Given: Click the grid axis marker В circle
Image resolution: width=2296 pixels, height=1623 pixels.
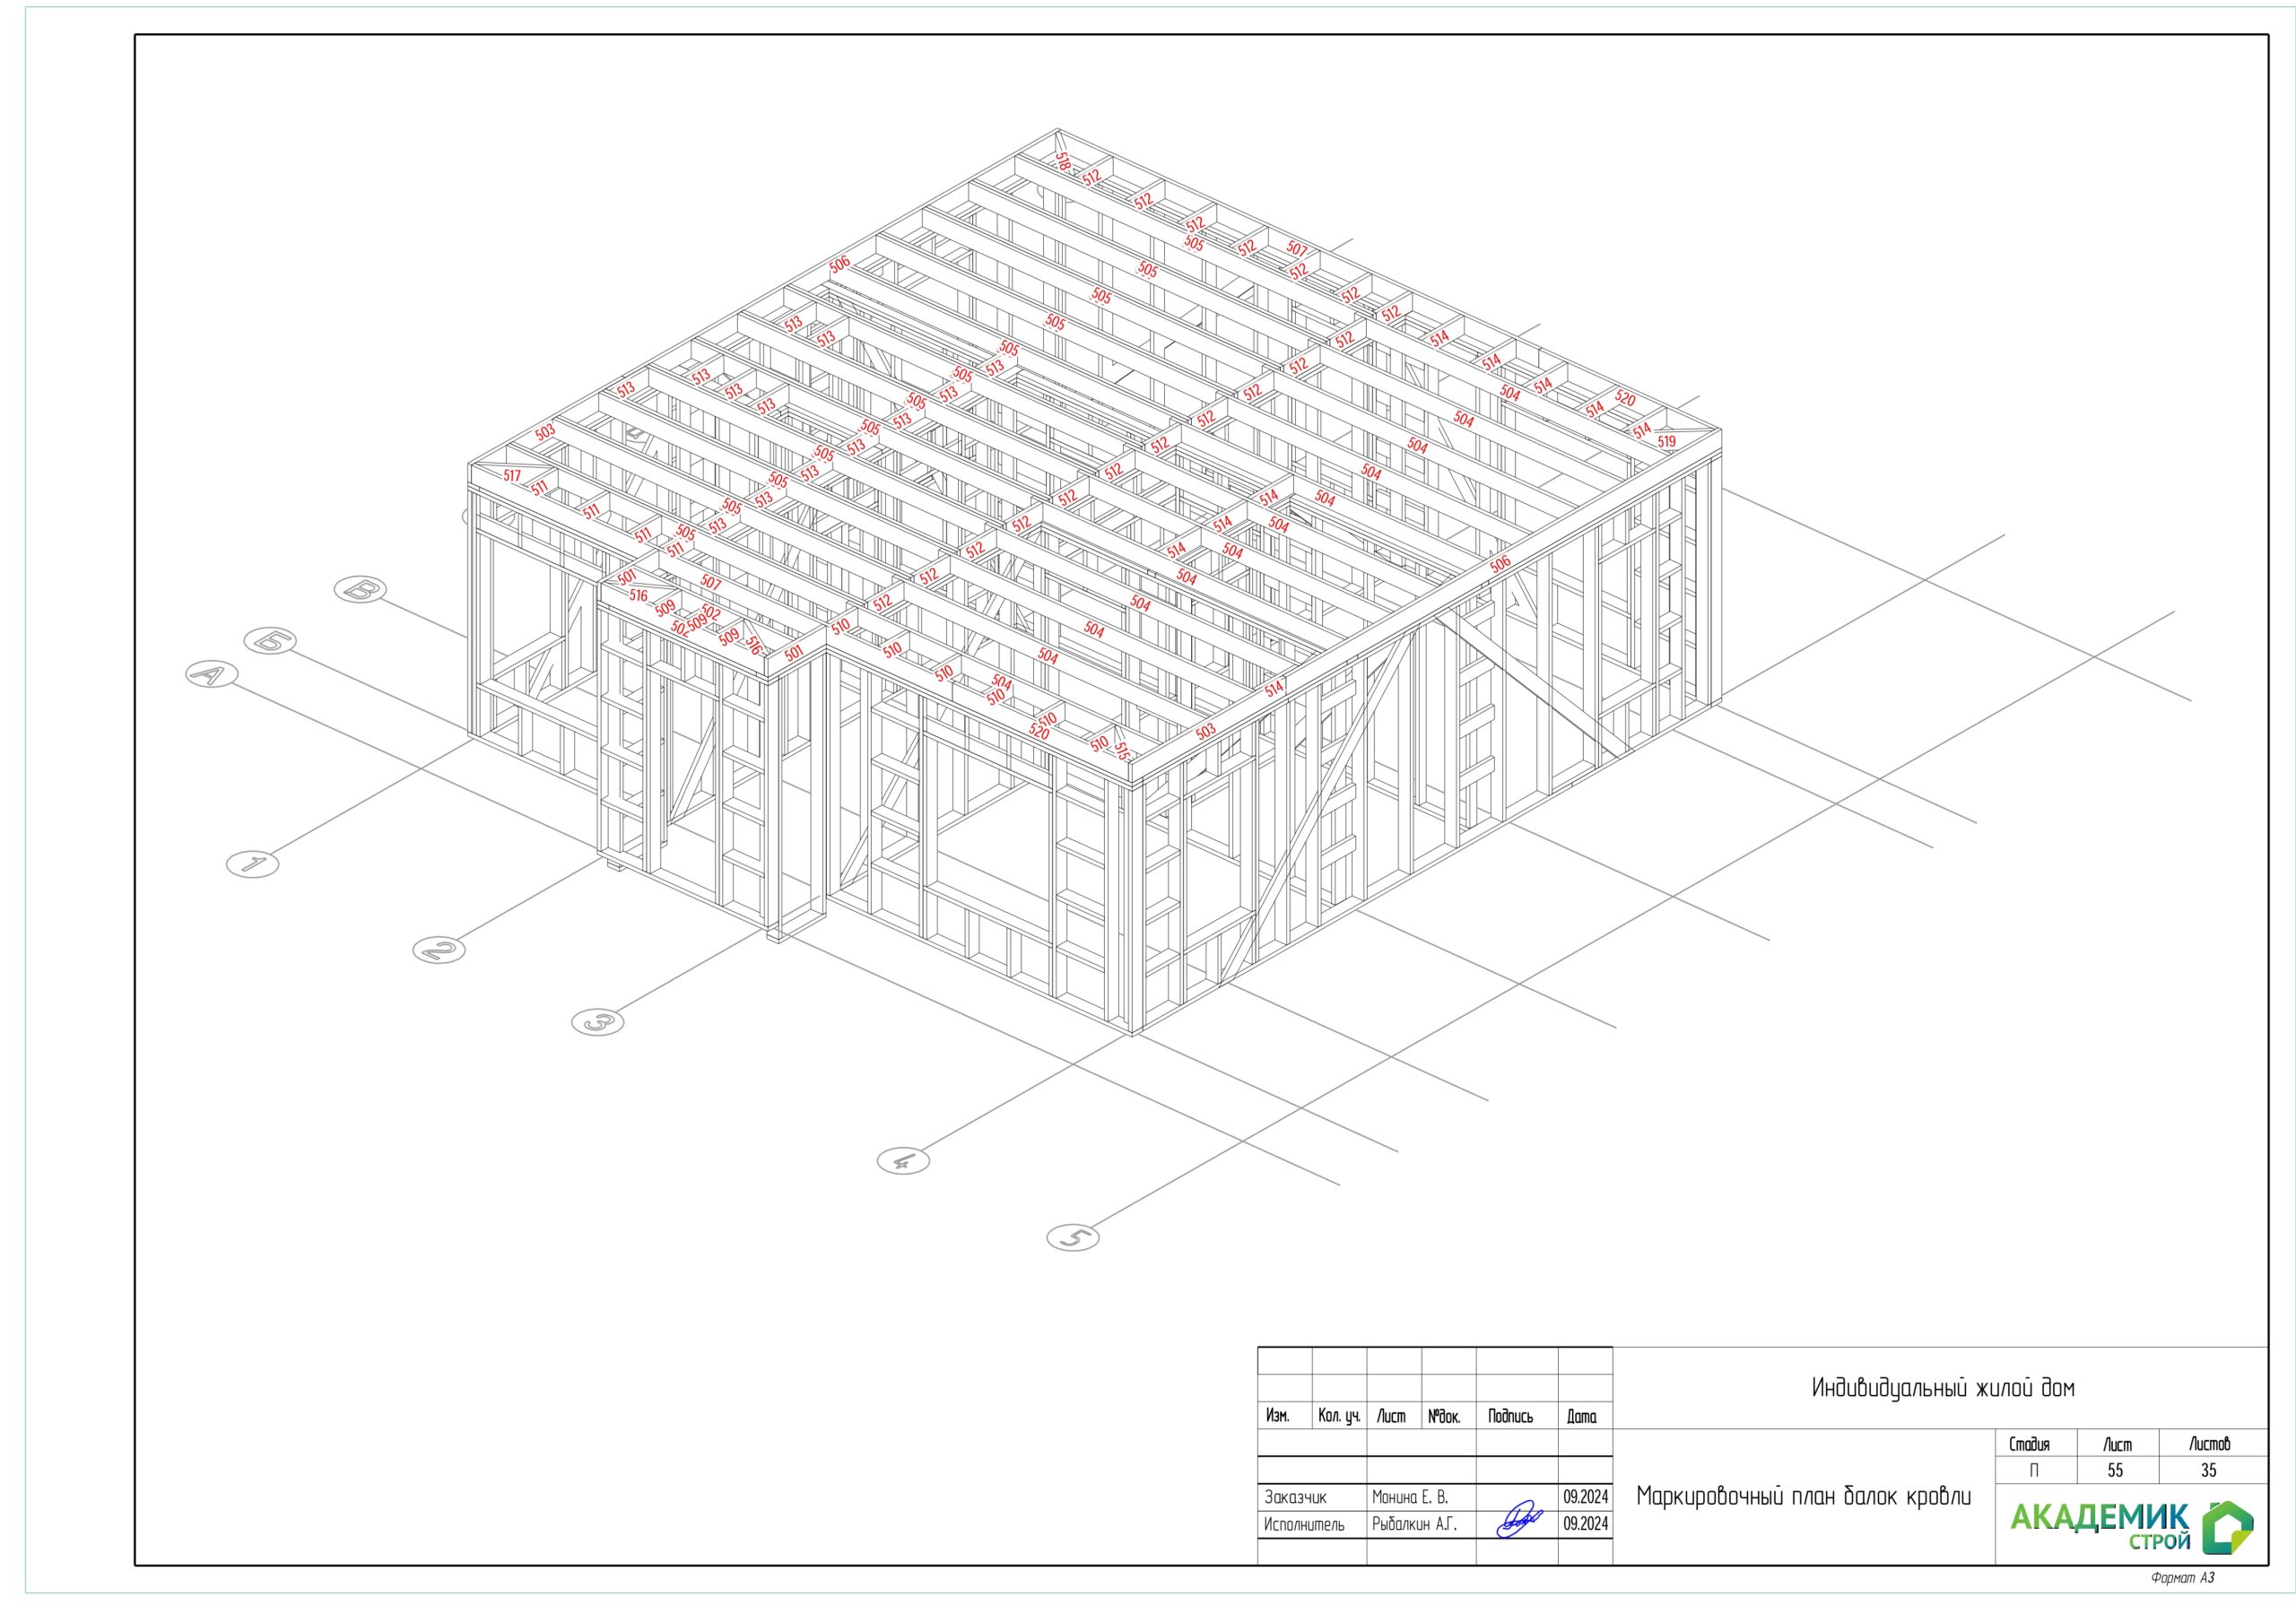Looking at the screenshot, I should pos(359,589).
